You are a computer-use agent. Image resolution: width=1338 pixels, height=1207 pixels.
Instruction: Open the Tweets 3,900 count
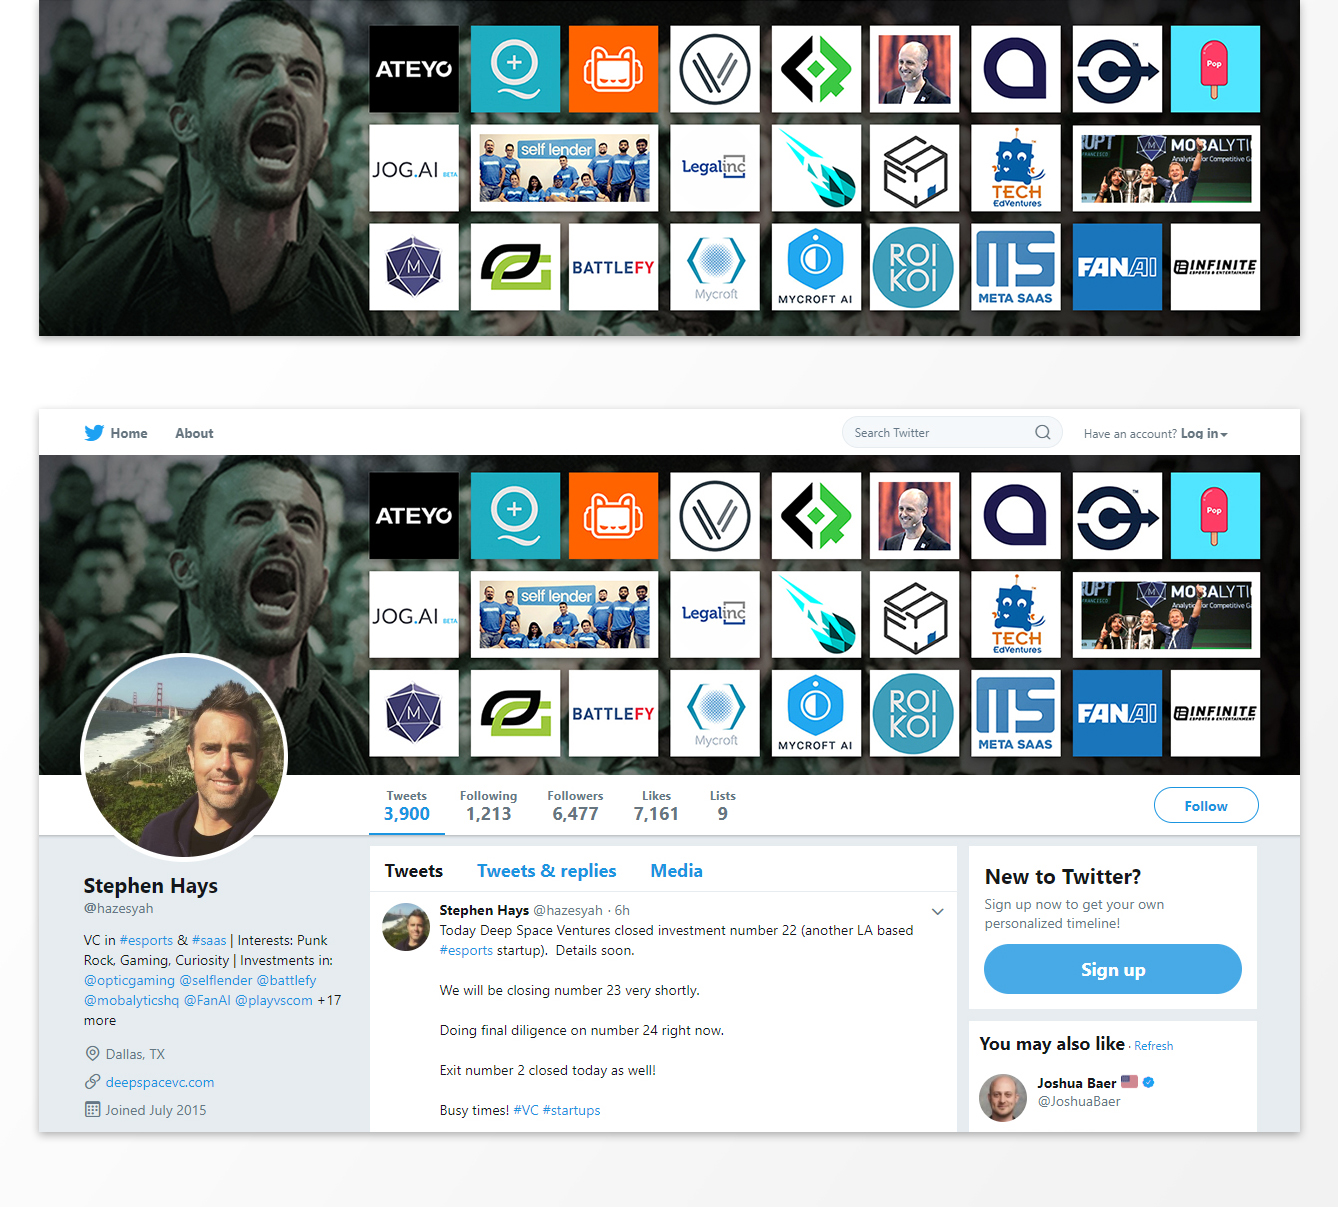406,806
